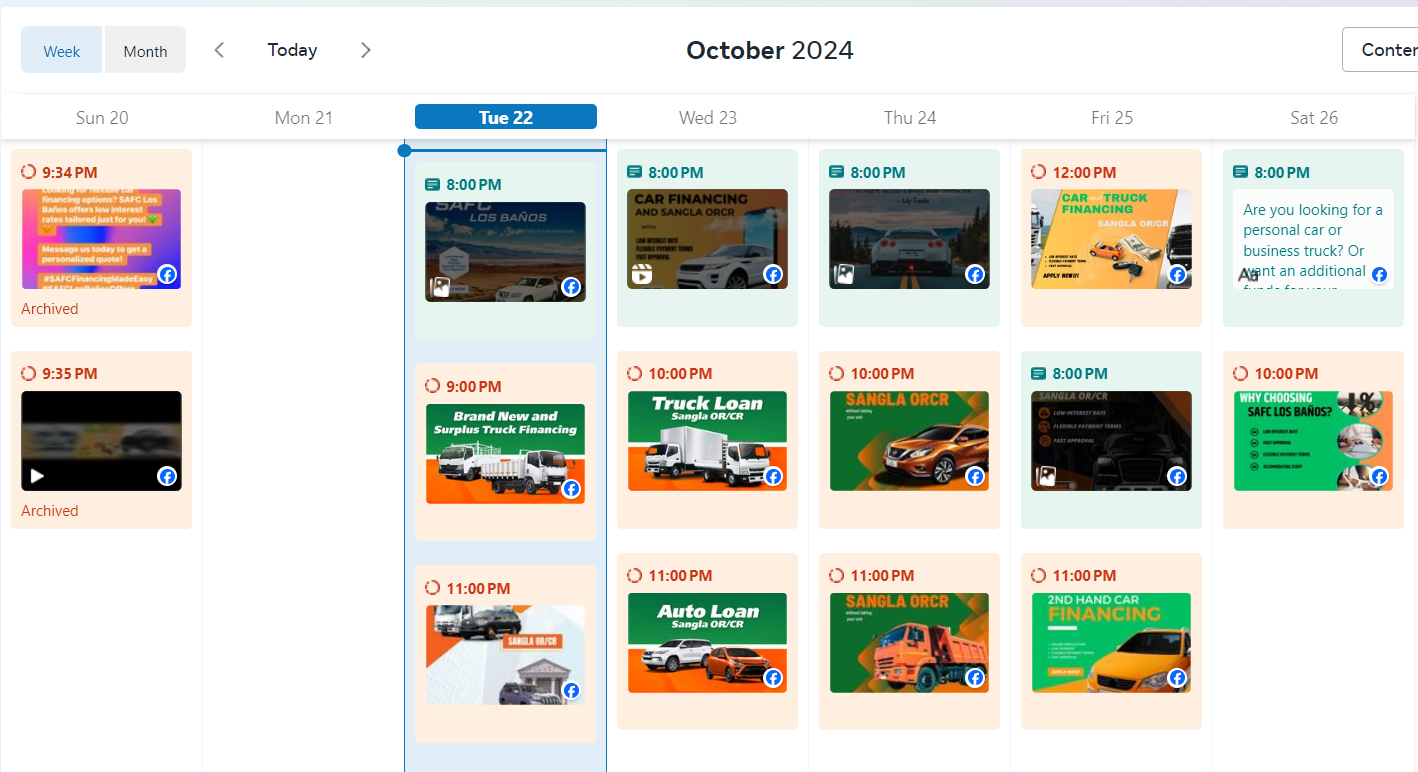Click the play icon on Sunday 9:35 PM video
Screen dimensions: 1418x772
pyautogui.click(x=37, y=476)
